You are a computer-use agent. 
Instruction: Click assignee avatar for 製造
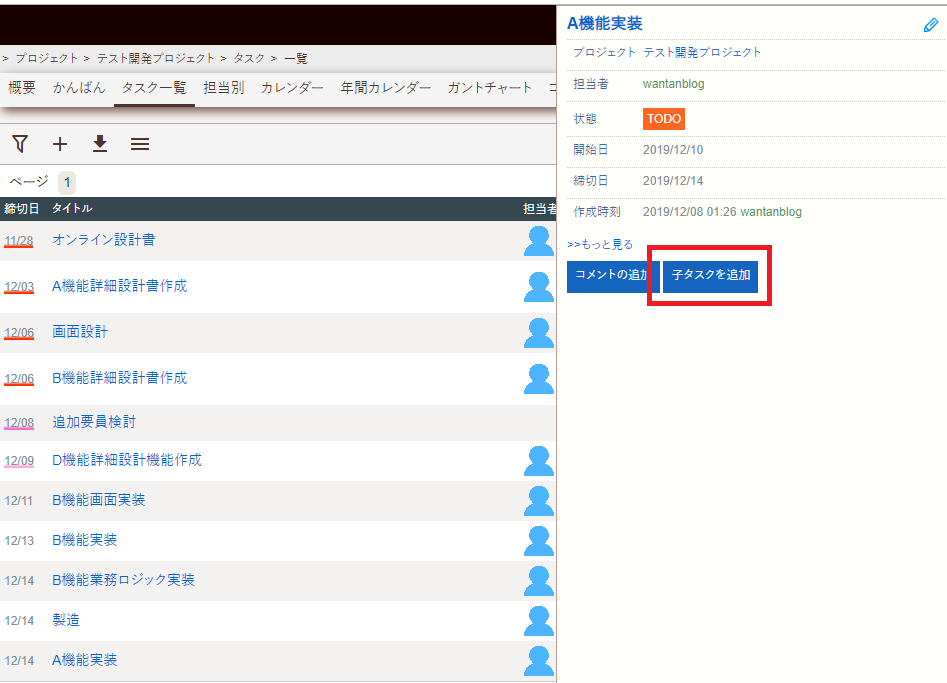coord(539,621)
